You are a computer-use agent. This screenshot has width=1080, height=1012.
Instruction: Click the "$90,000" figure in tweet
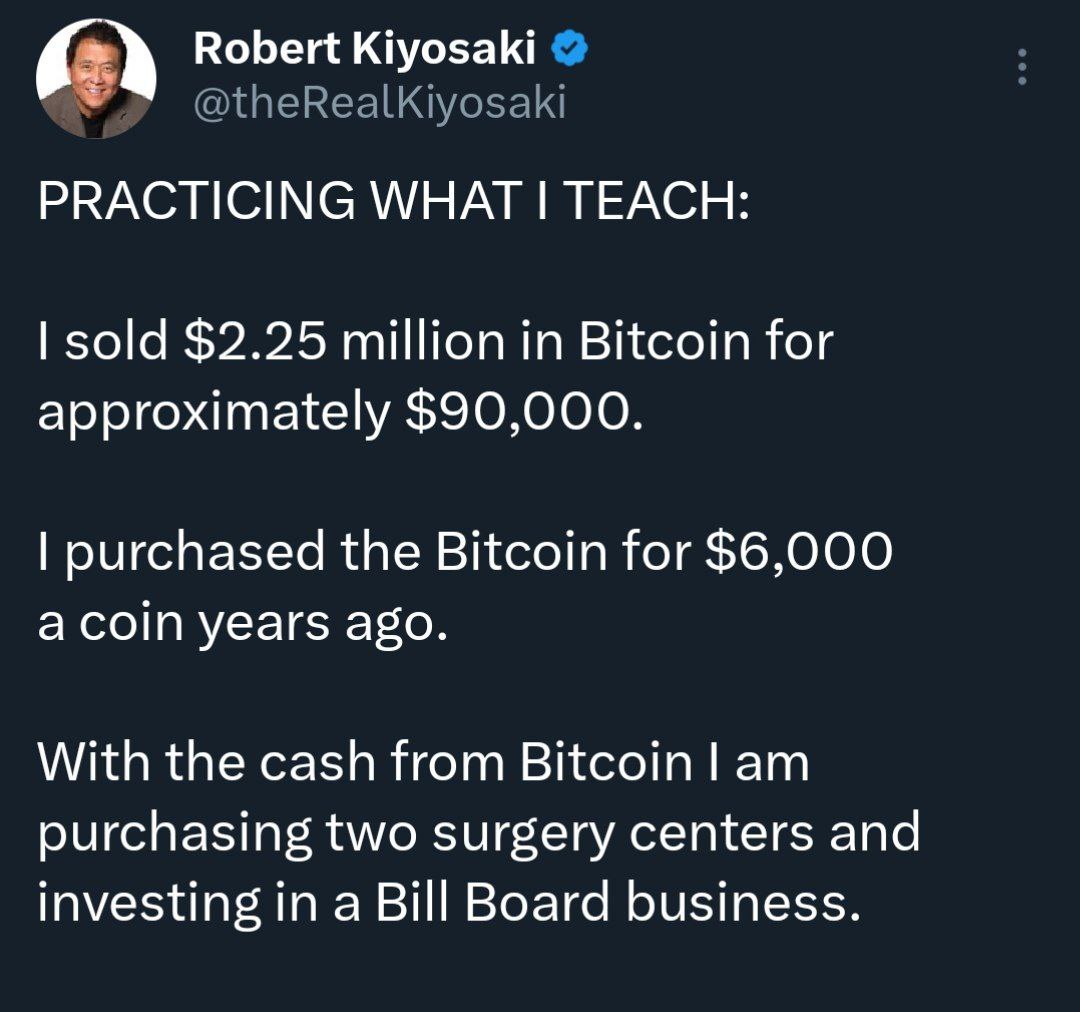pos(519,411)
